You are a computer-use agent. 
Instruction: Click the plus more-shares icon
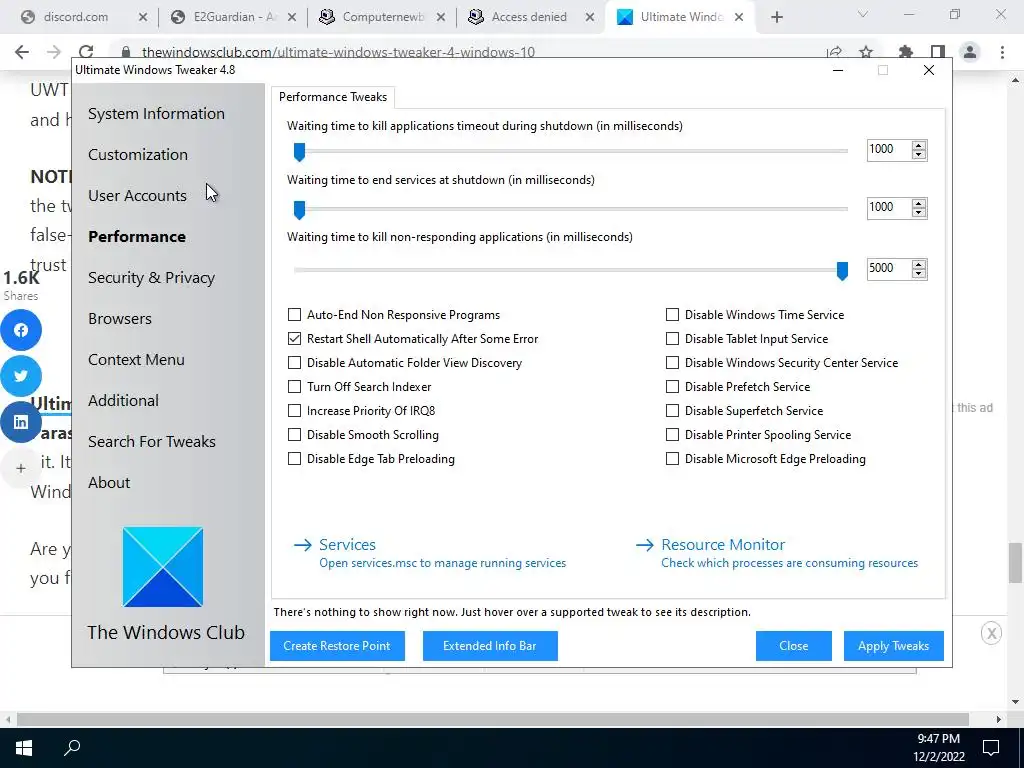[x=21, y=468]
